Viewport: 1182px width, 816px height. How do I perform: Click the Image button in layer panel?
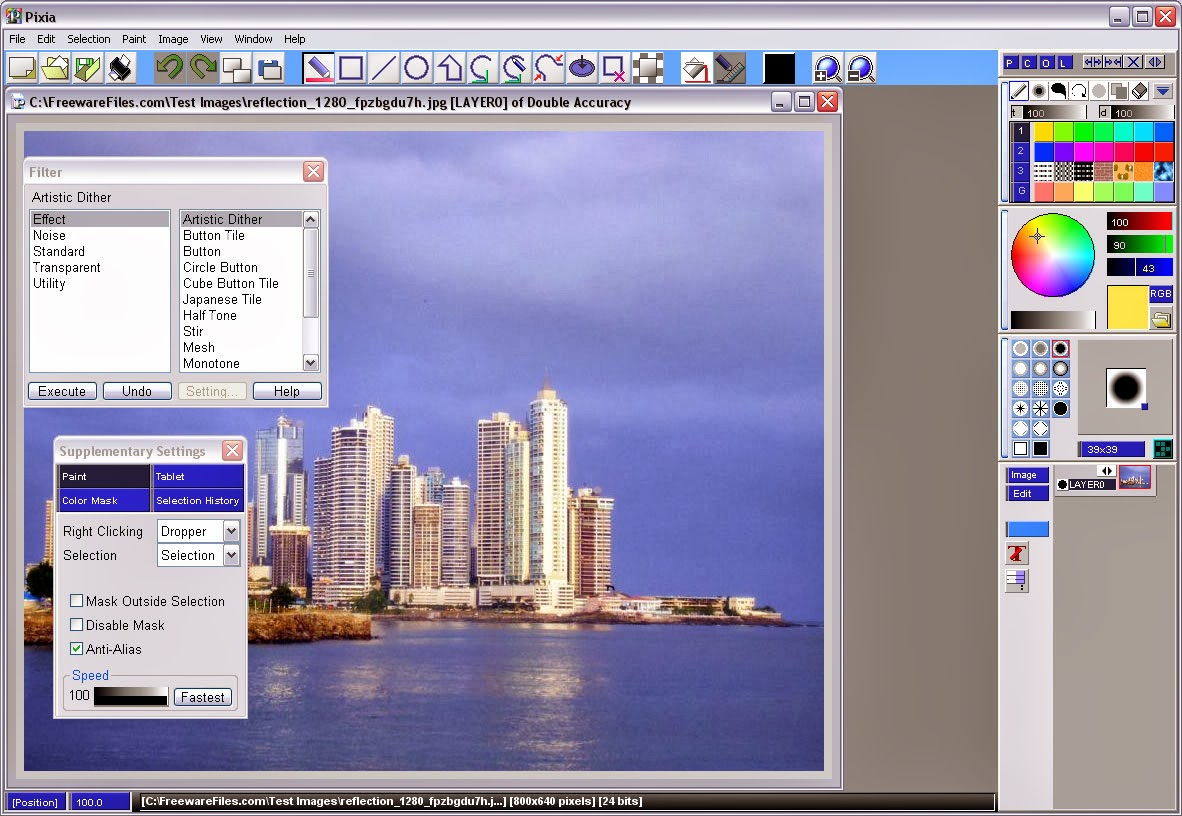click(x=1026, y=475)
